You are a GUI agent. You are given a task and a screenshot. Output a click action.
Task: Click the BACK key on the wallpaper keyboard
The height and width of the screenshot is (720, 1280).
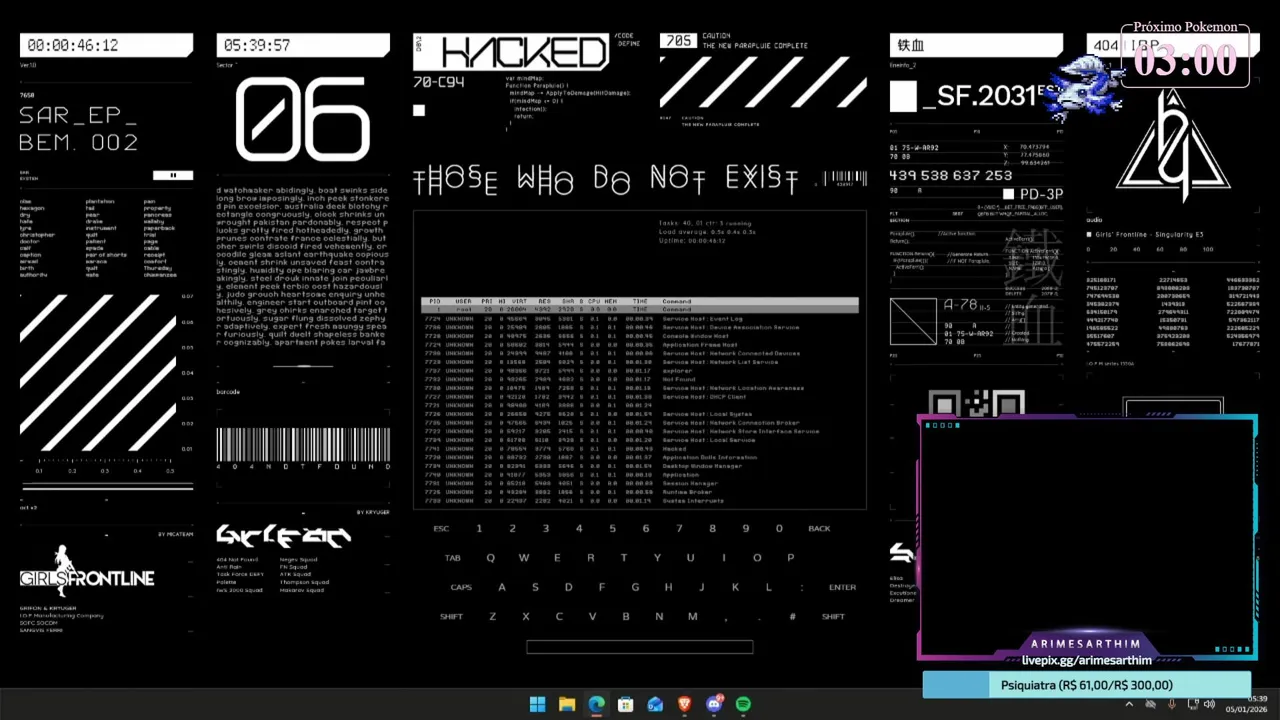(x=819, y=528)
